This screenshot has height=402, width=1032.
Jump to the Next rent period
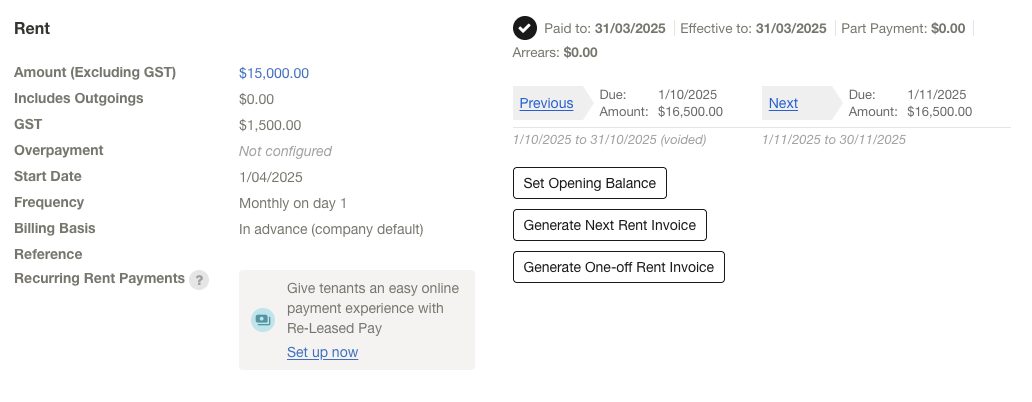[783, 103]
